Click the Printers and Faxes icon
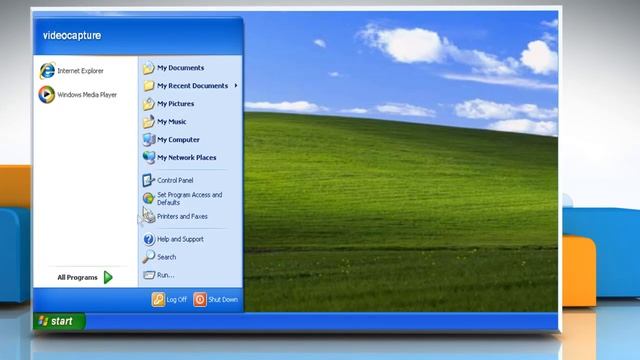 pyautogui.click(x=149, y=216)
